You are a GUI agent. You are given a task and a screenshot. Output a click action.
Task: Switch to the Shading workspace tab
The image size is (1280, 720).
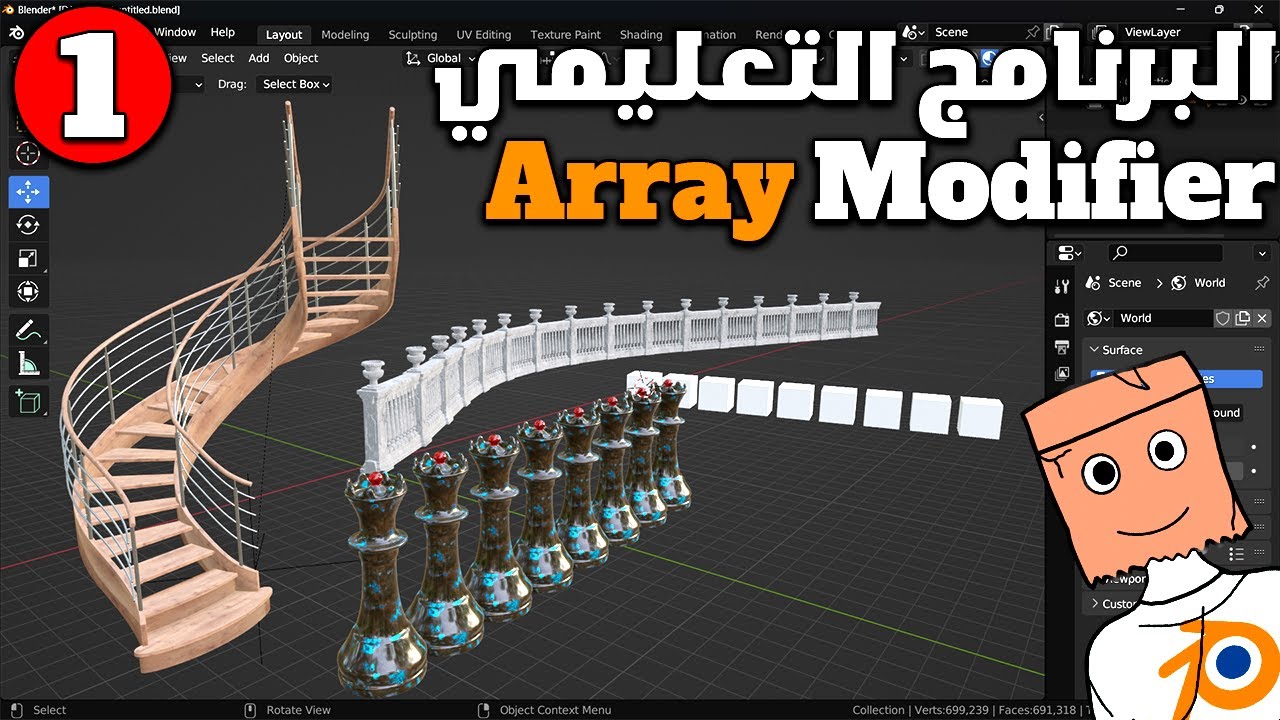[x=641, y=34]
